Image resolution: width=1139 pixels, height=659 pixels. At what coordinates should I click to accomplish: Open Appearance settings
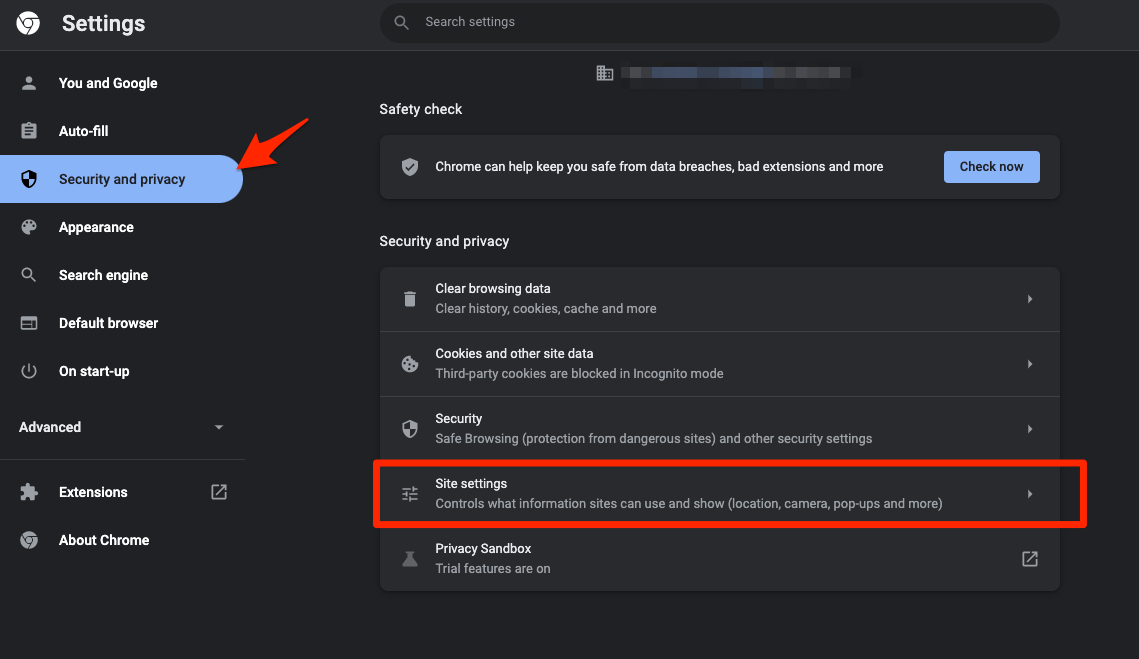[121, 227]
